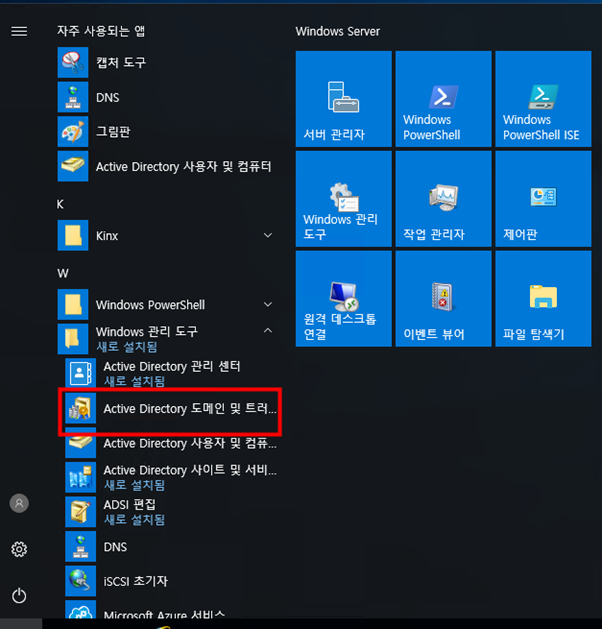Screen dimensions: 602x629
Task: Click the W letter group header
Action: tap(63, 274)
